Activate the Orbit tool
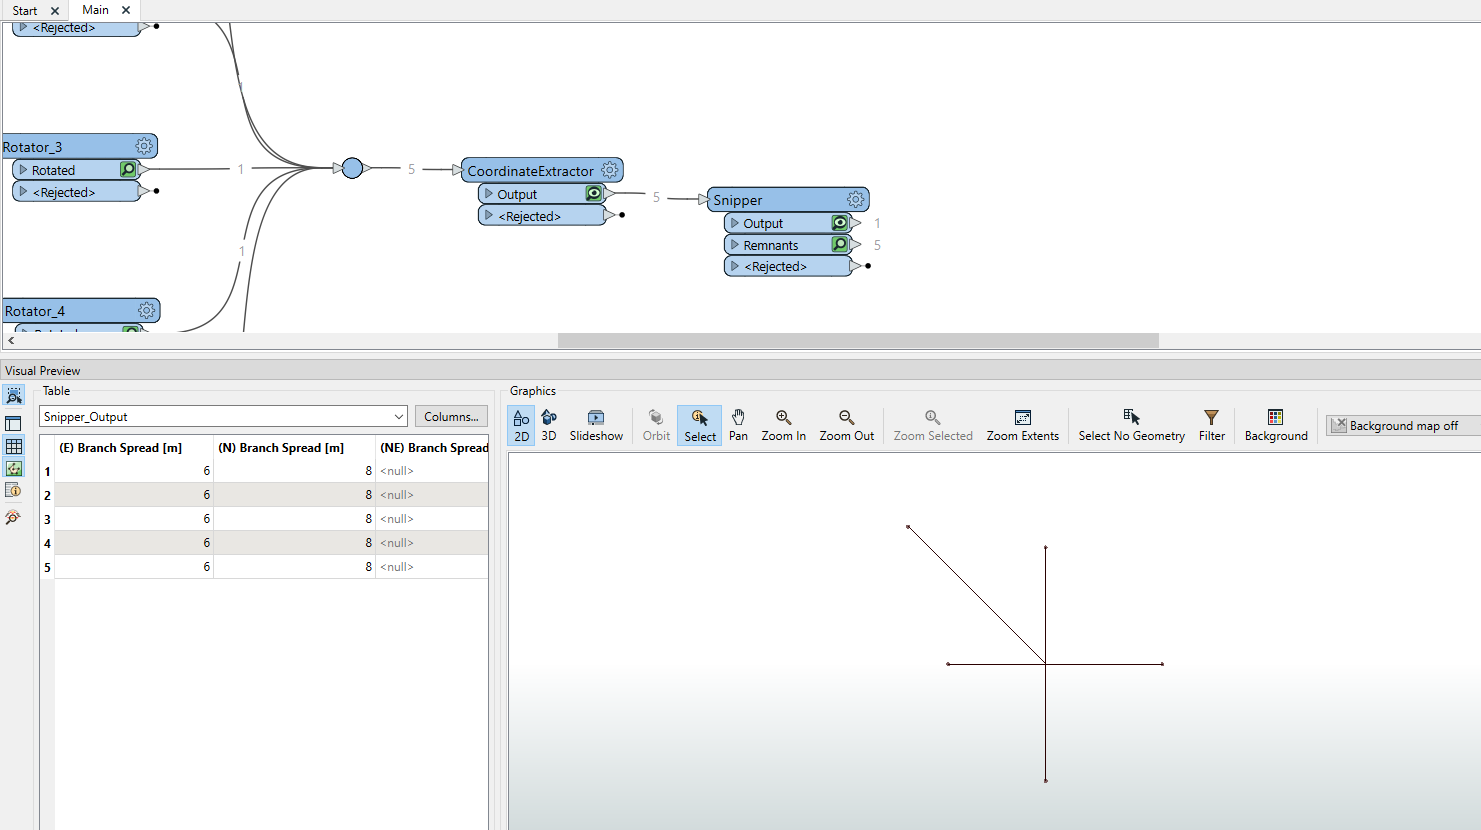1481x830 pixels. click(x=656, y=425)
